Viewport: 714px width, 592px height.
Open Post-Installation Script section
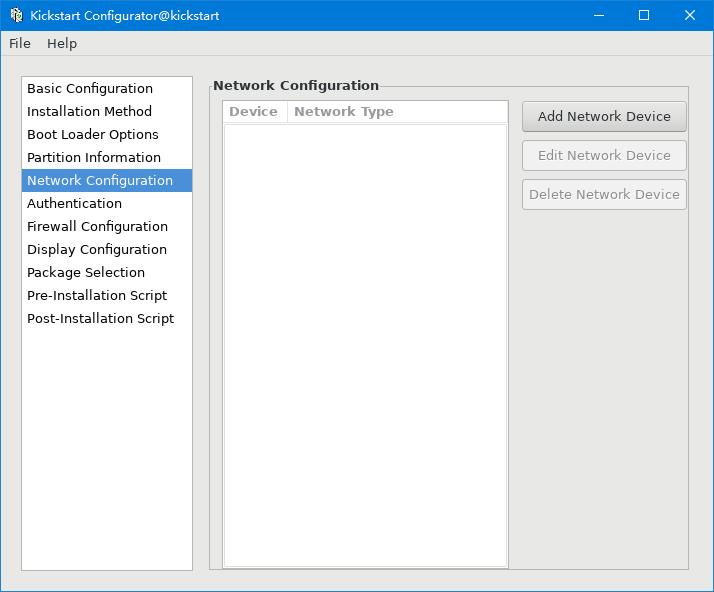(107, 318)
